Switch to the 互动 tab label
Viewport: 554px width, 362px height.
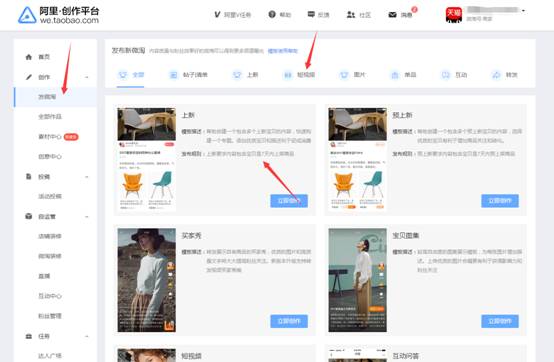(461, 75)
